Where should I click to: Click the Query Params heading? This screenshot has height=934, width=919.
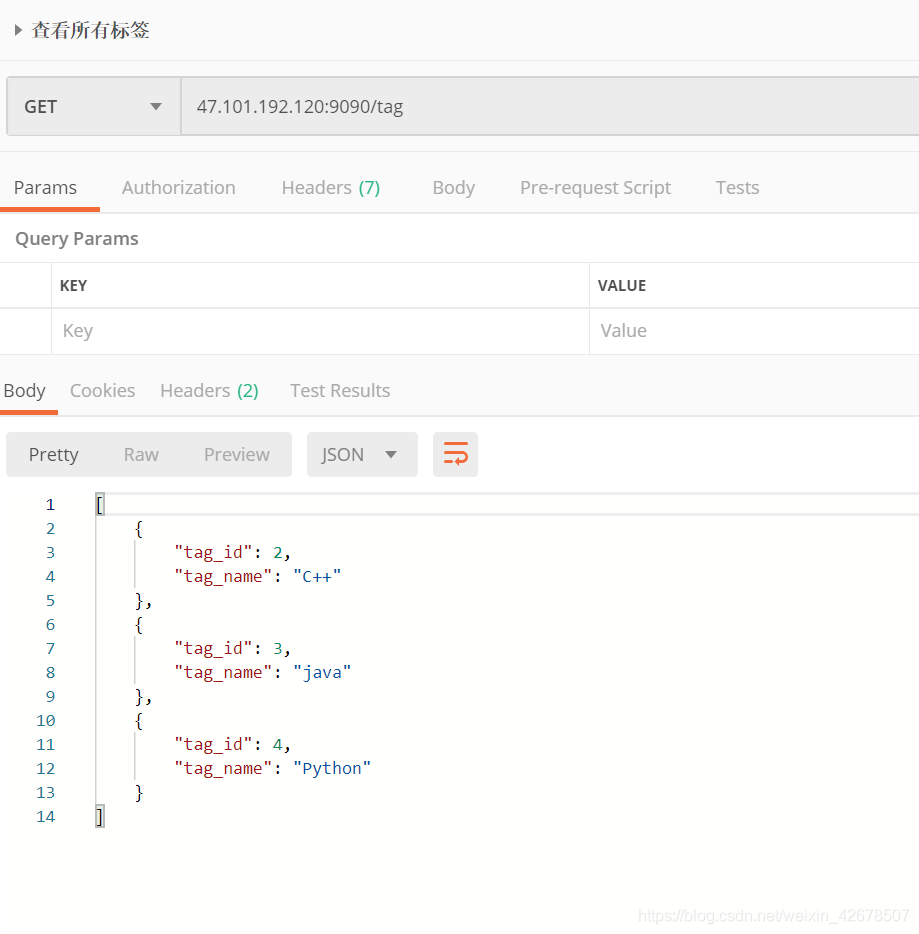coord(77,239)
